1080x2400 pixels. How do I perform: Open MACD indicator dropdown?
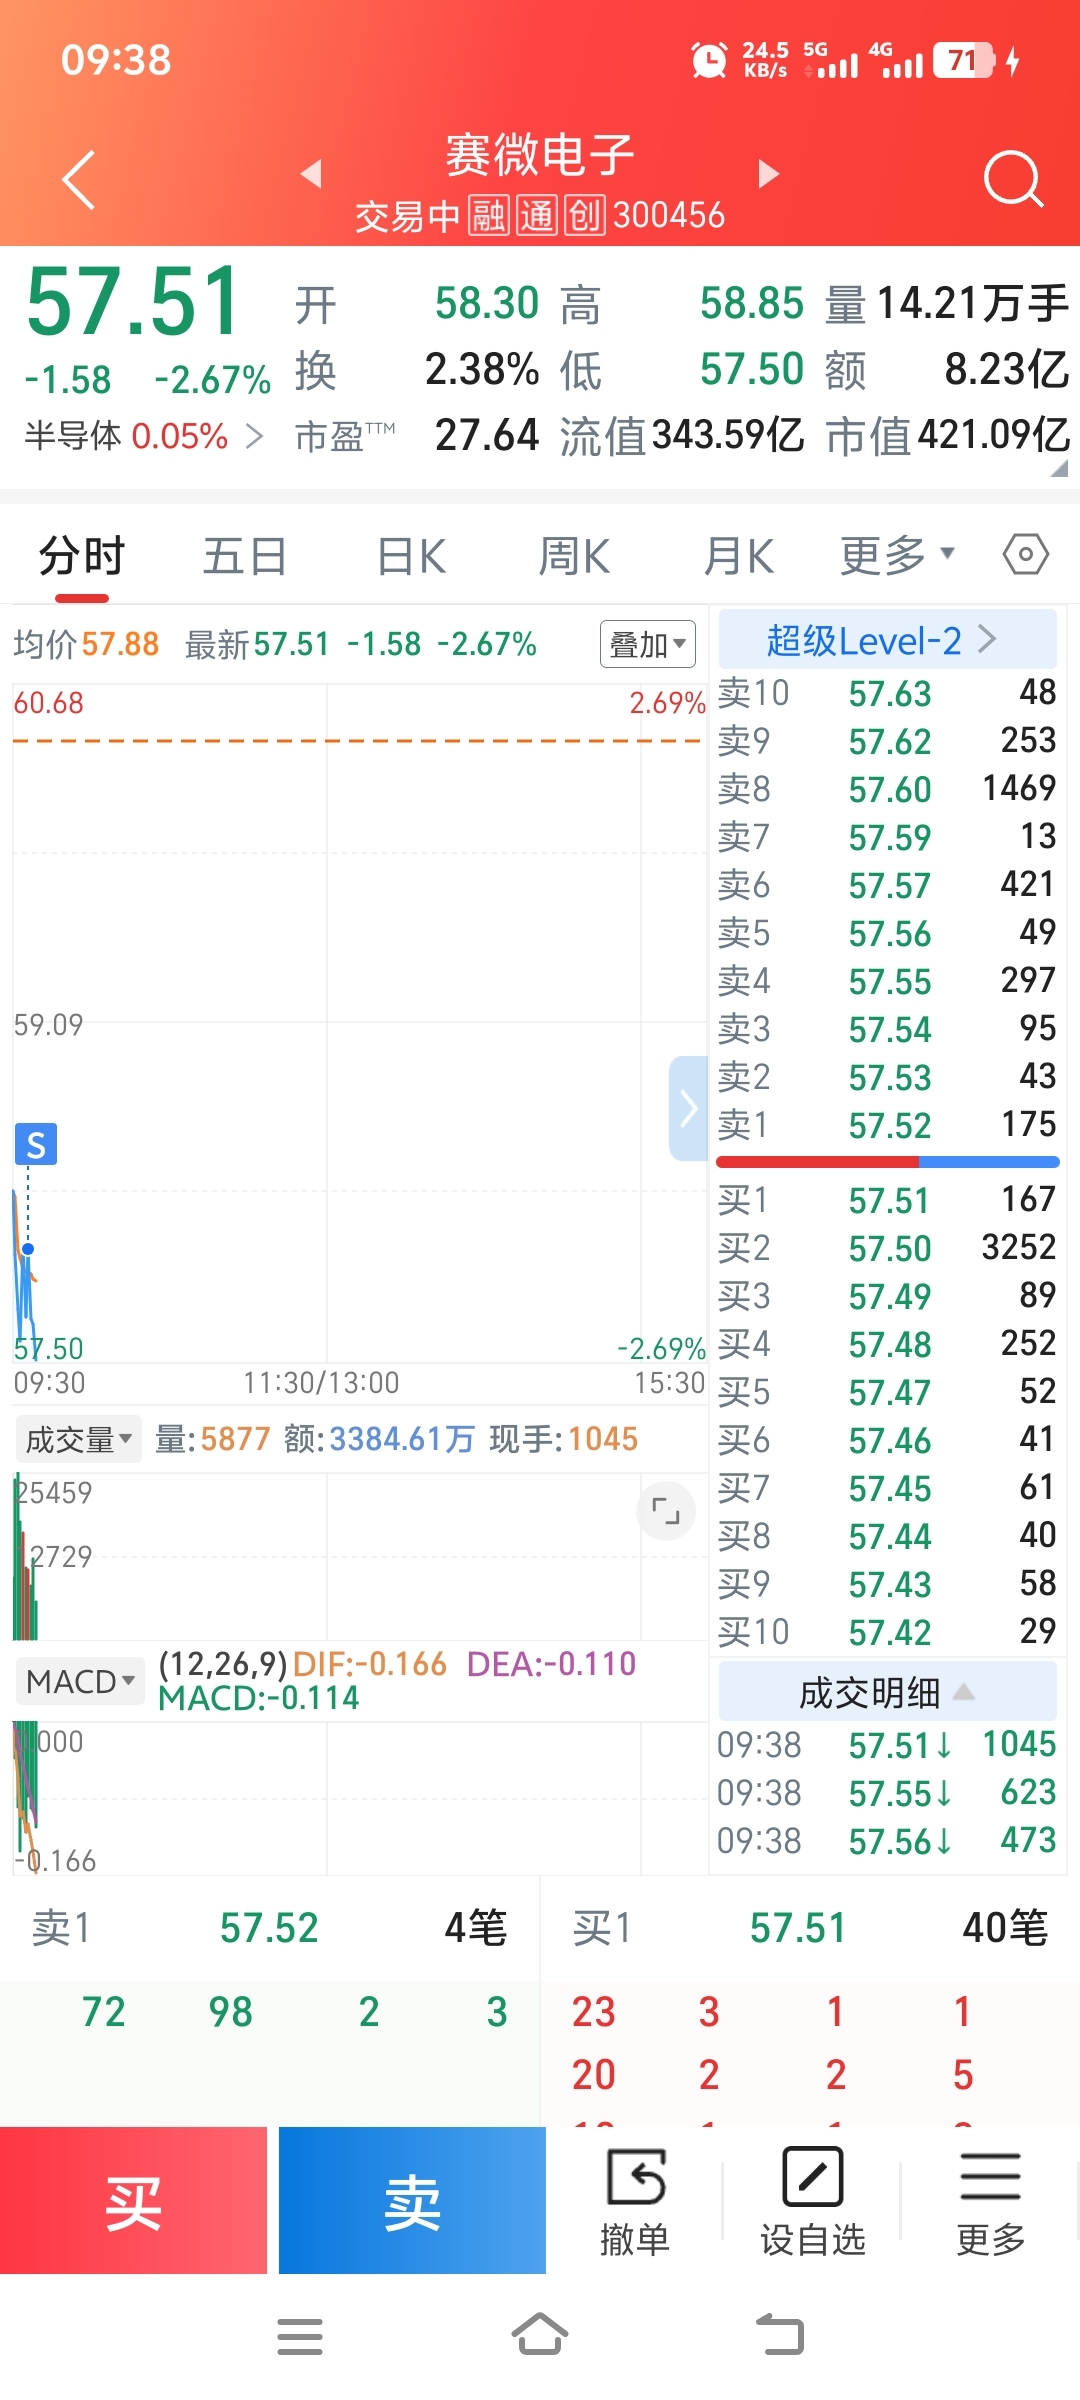click(80, 1681)
